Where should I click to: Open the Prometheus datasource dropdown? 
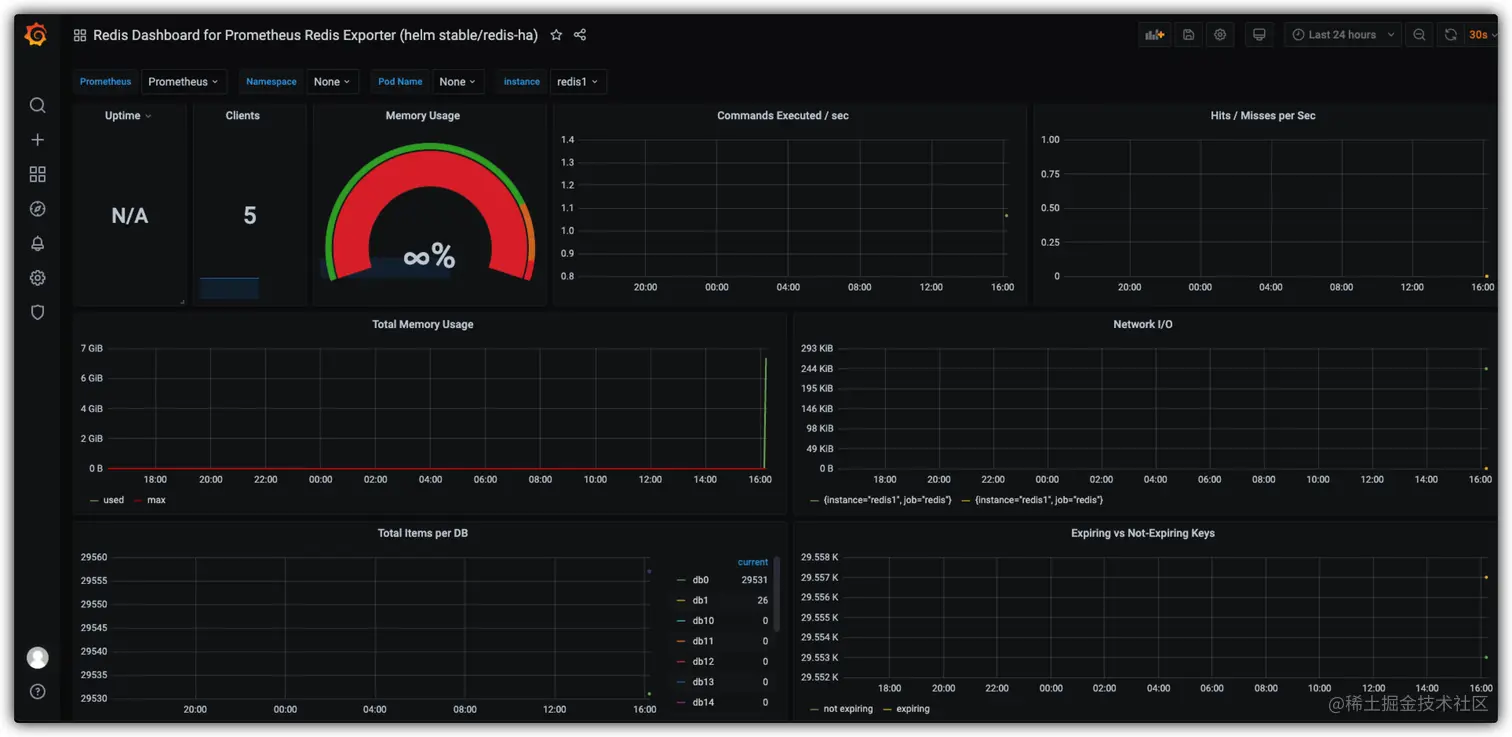pos(184,82)
